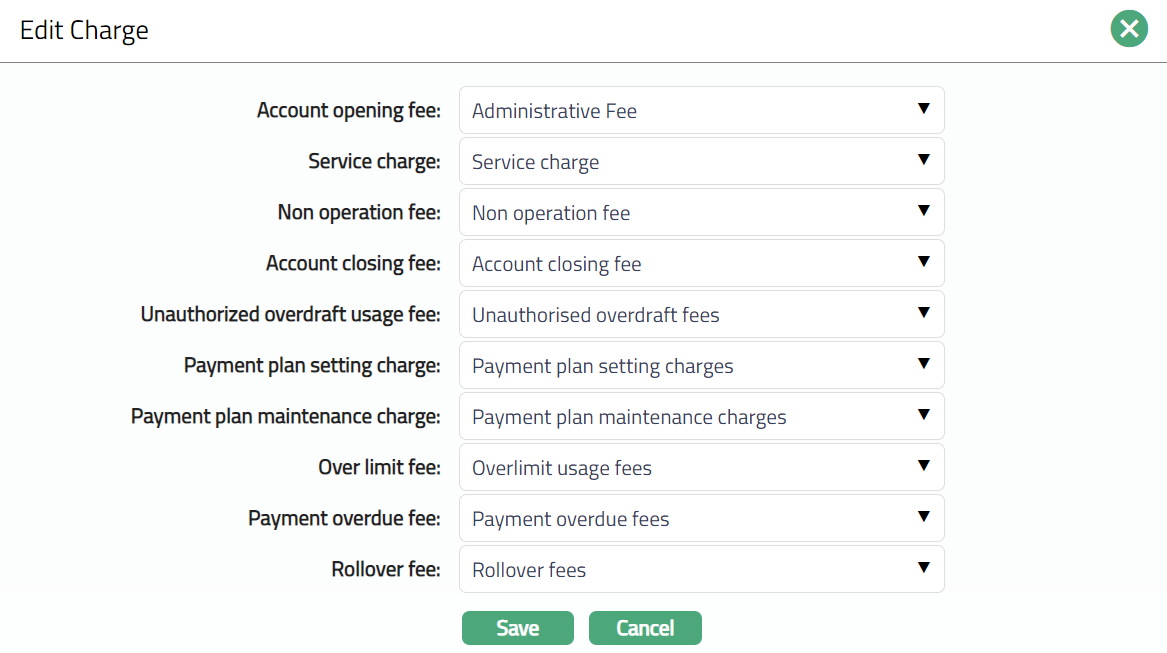This screenshot has width=1167, height=653.
Task: Open Unauthorized overdraft usage fee dropdown
Action: coord(701,314)
